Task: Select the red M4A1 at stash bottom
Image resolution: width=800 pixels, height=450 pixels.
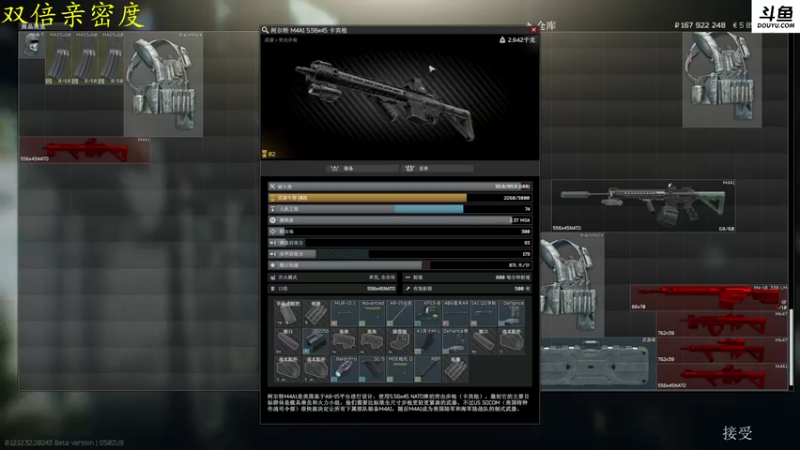Action: click(722, 377)
